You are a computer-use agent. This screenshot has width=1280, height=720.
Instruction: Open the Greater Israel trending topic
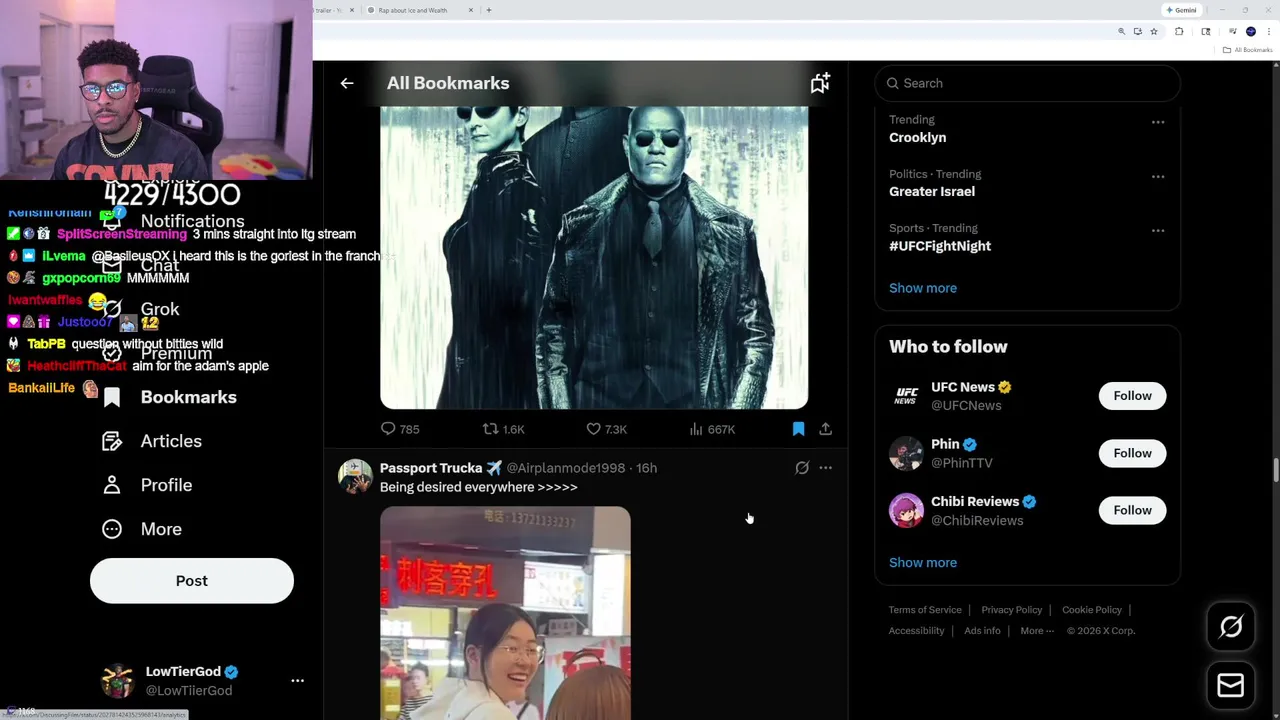coord(932,191)
